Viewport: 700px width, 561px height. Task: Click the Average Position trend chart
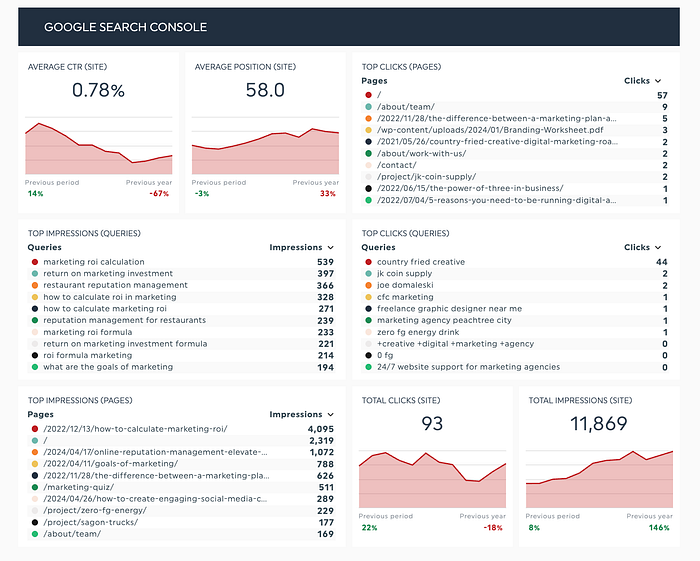(x=265, y=147)
